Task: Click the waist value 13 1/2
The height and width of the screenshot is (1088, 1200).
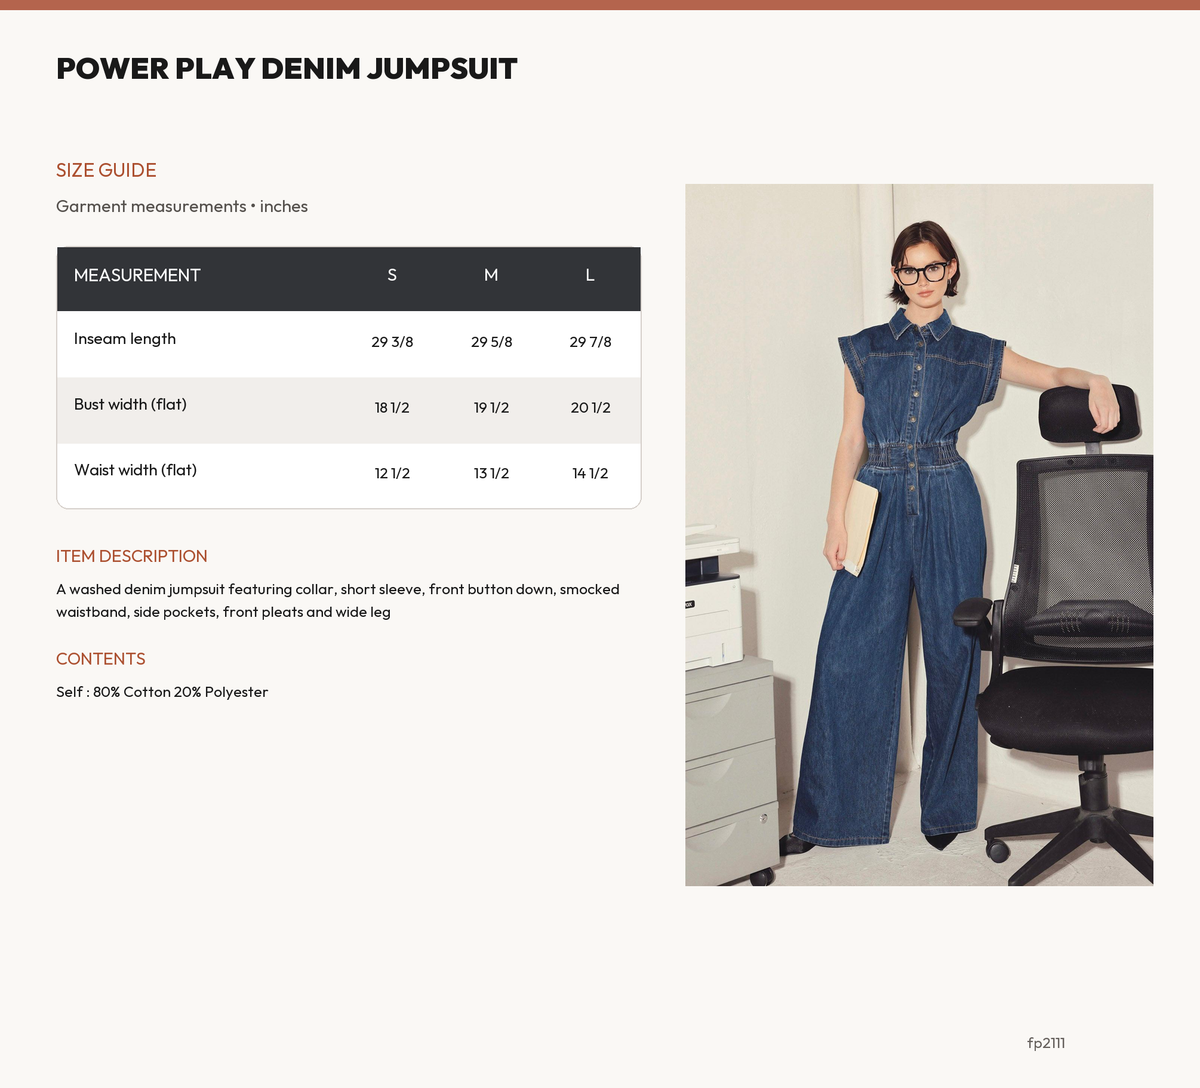Action: click(x=491, y=473)
